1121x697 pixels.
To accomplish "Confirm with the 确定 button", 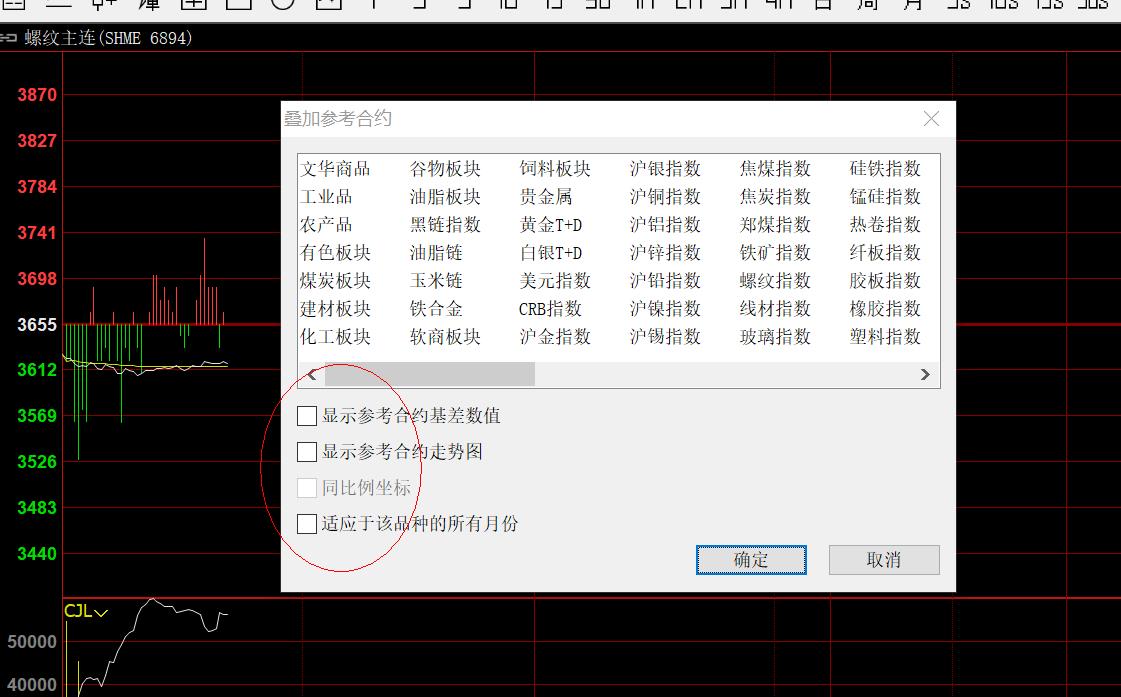I will click(751, 560).
